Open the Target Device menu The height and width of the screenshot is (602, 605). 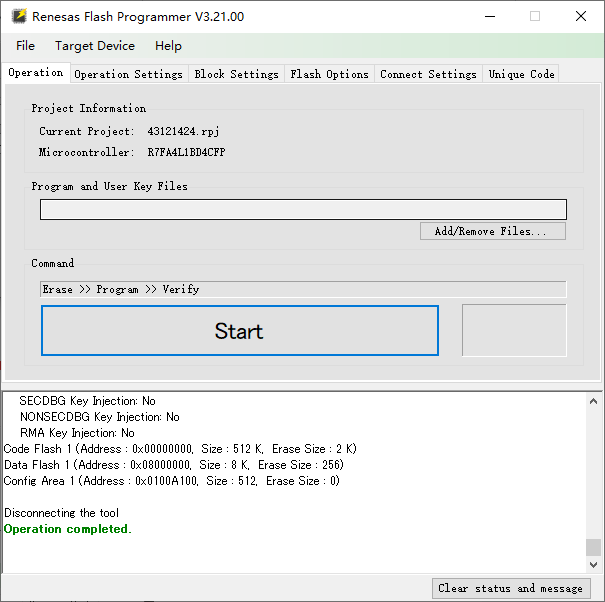coord(95,46)
